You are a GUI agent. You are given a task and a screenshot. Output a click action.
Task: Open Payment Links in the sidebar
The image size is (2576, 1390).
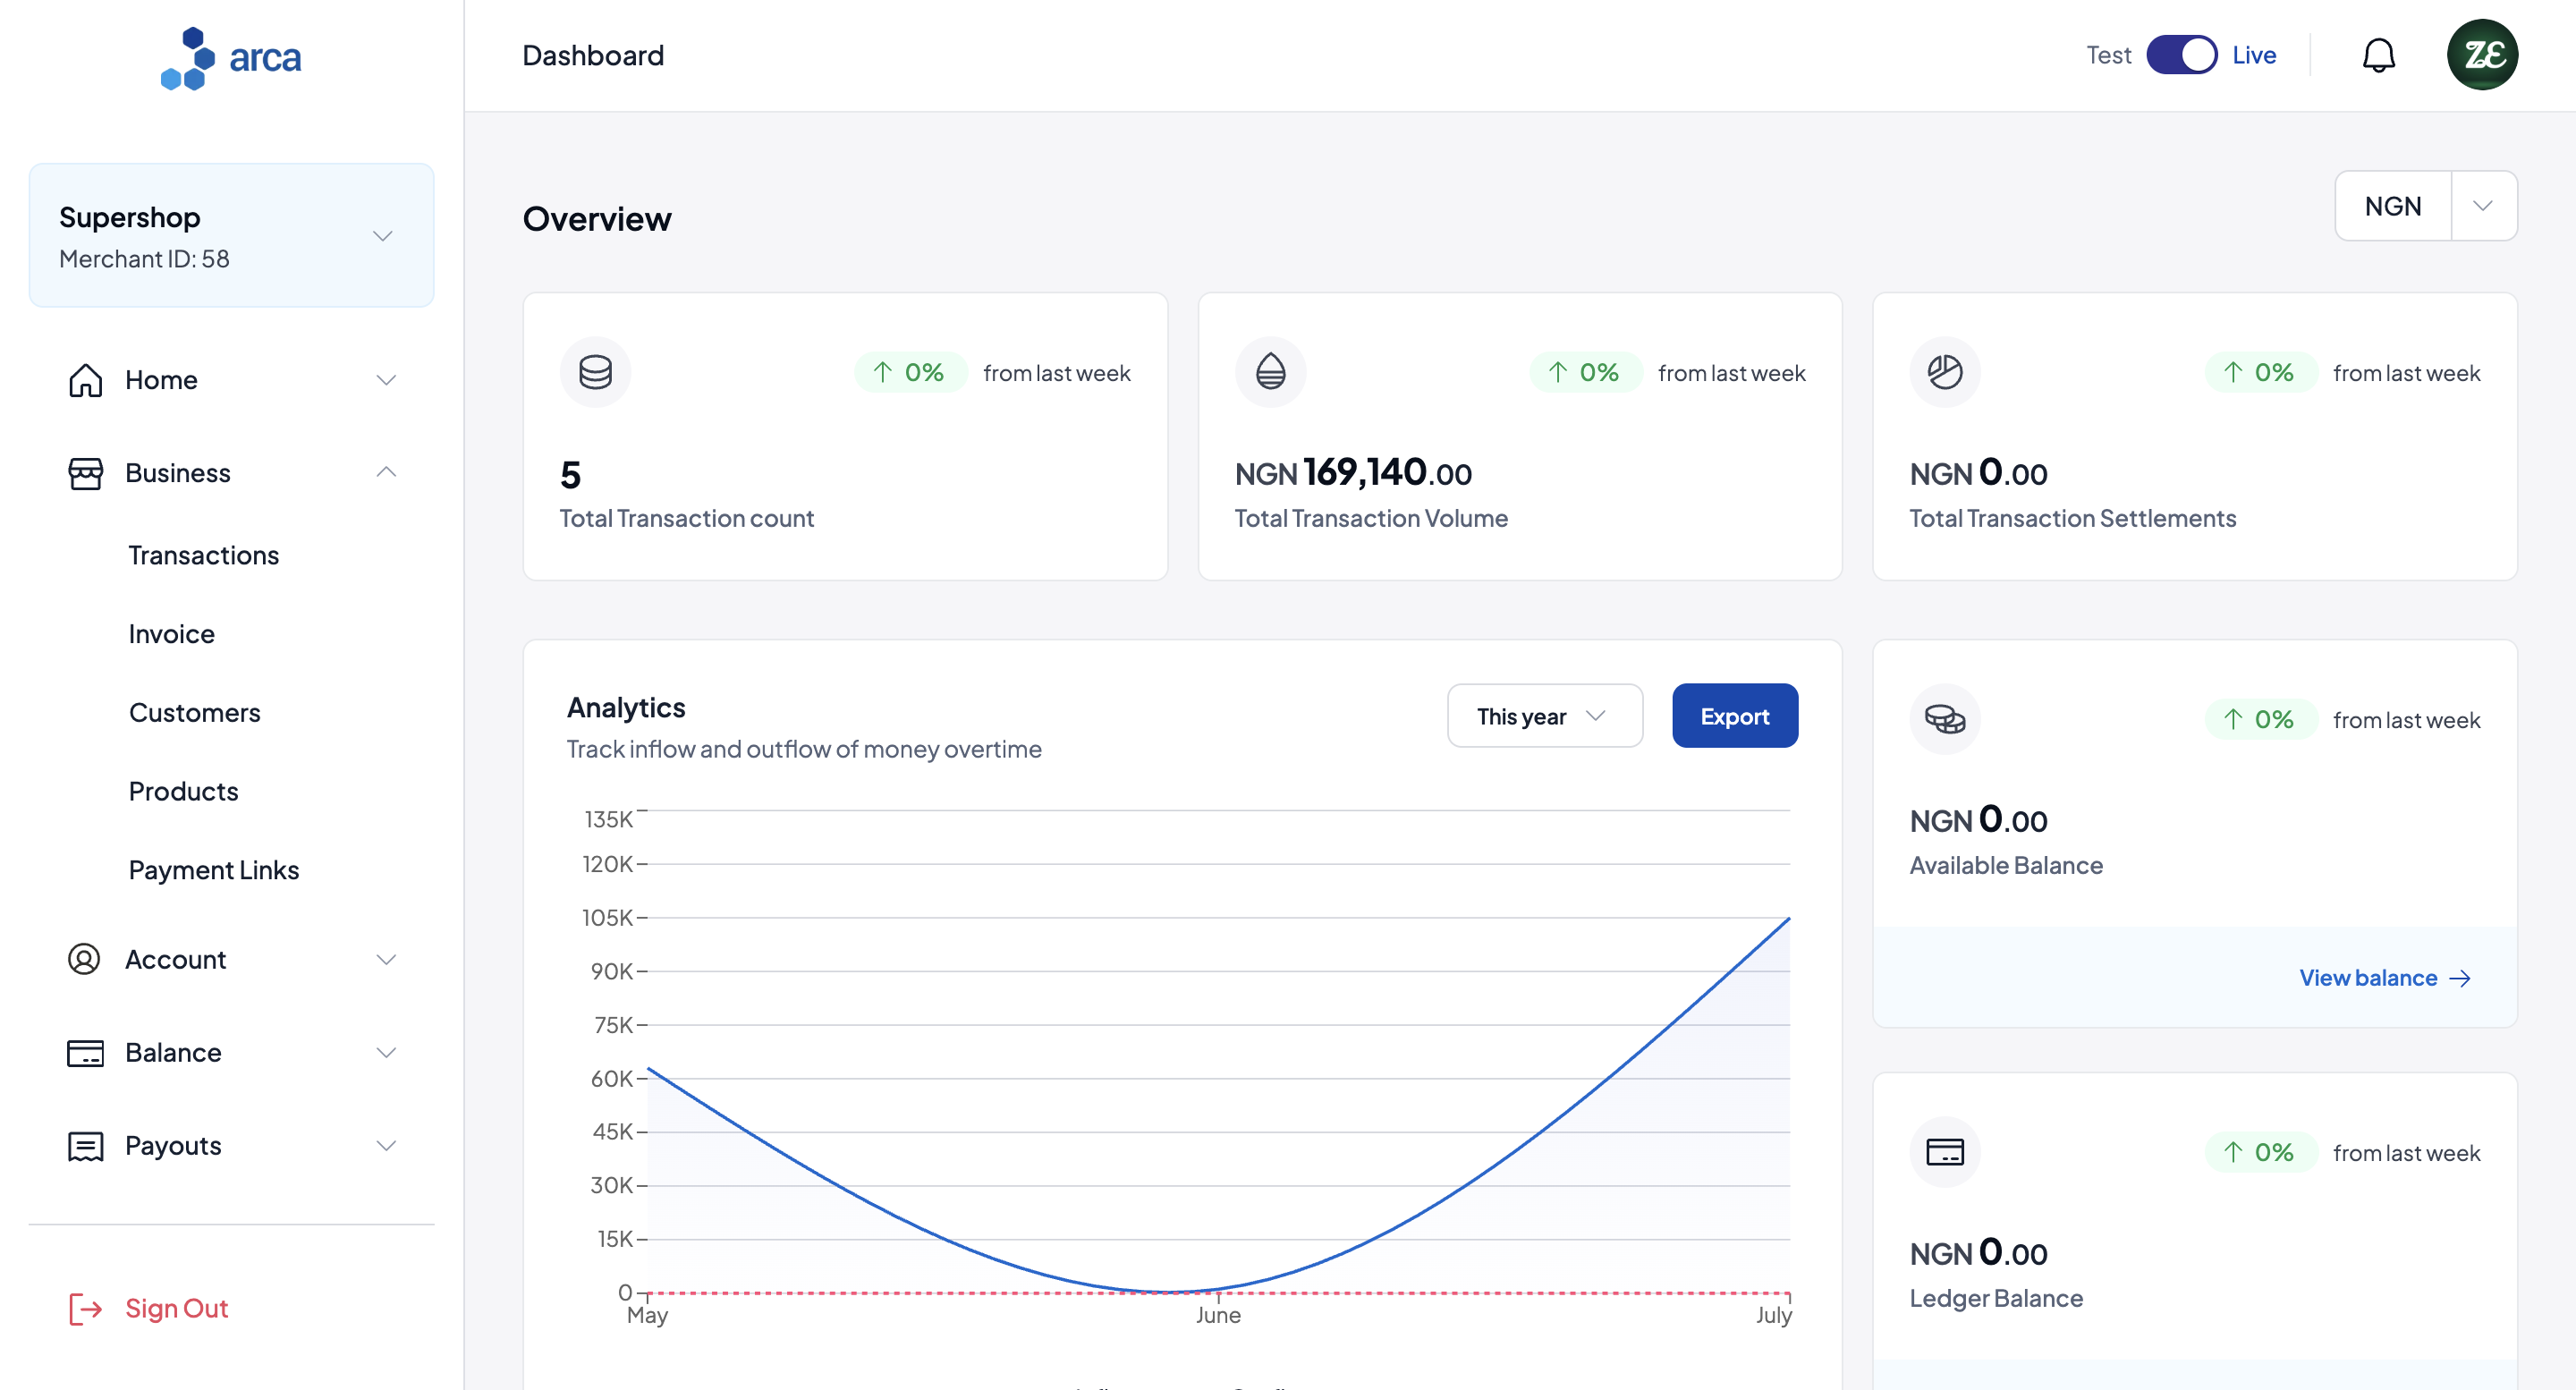coord(214,870)
